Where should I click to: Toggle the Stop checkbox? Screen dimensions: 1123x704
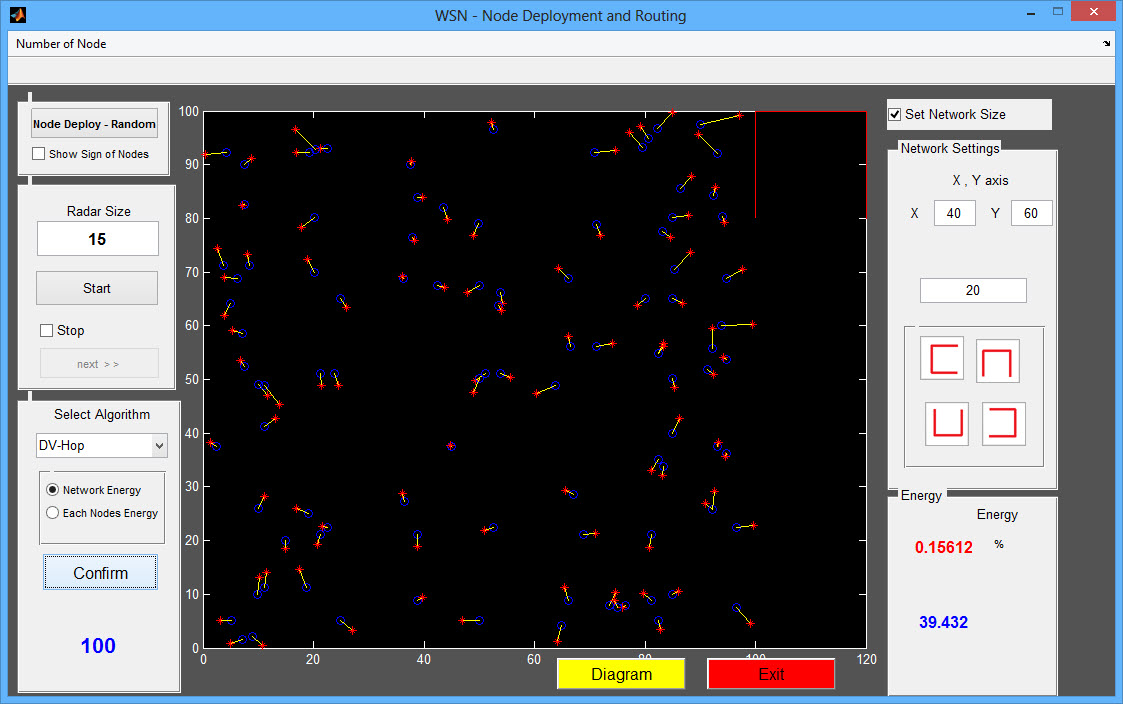pyautogui.click(x=47, y=330)
